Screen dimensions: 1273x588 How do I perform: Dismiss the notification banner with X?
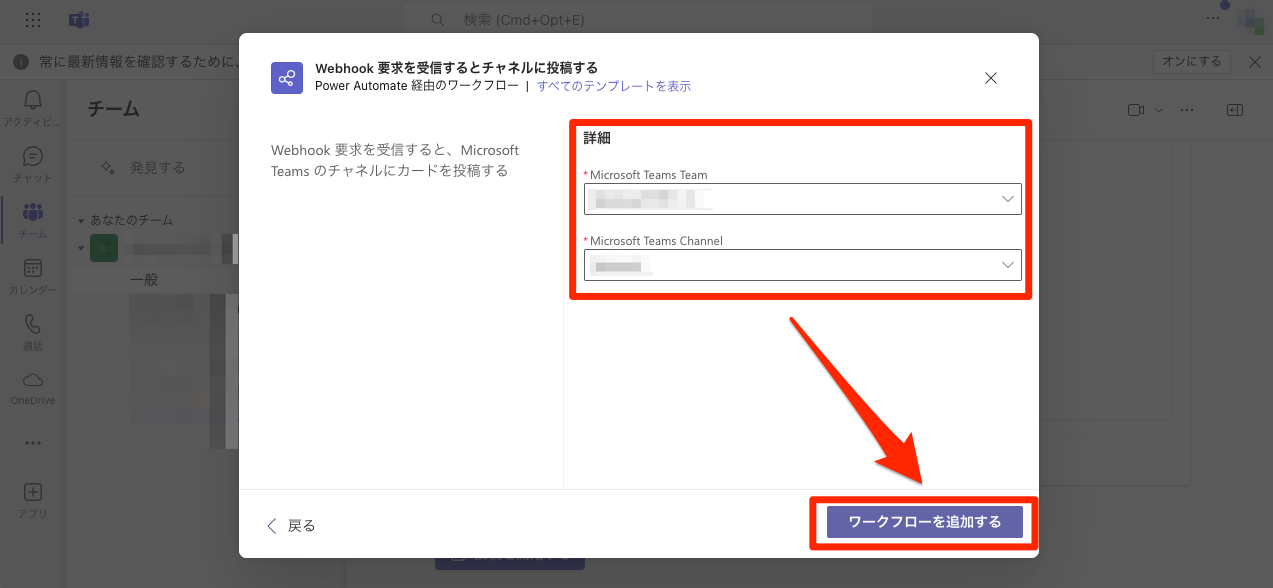[x=1255, y=62]
